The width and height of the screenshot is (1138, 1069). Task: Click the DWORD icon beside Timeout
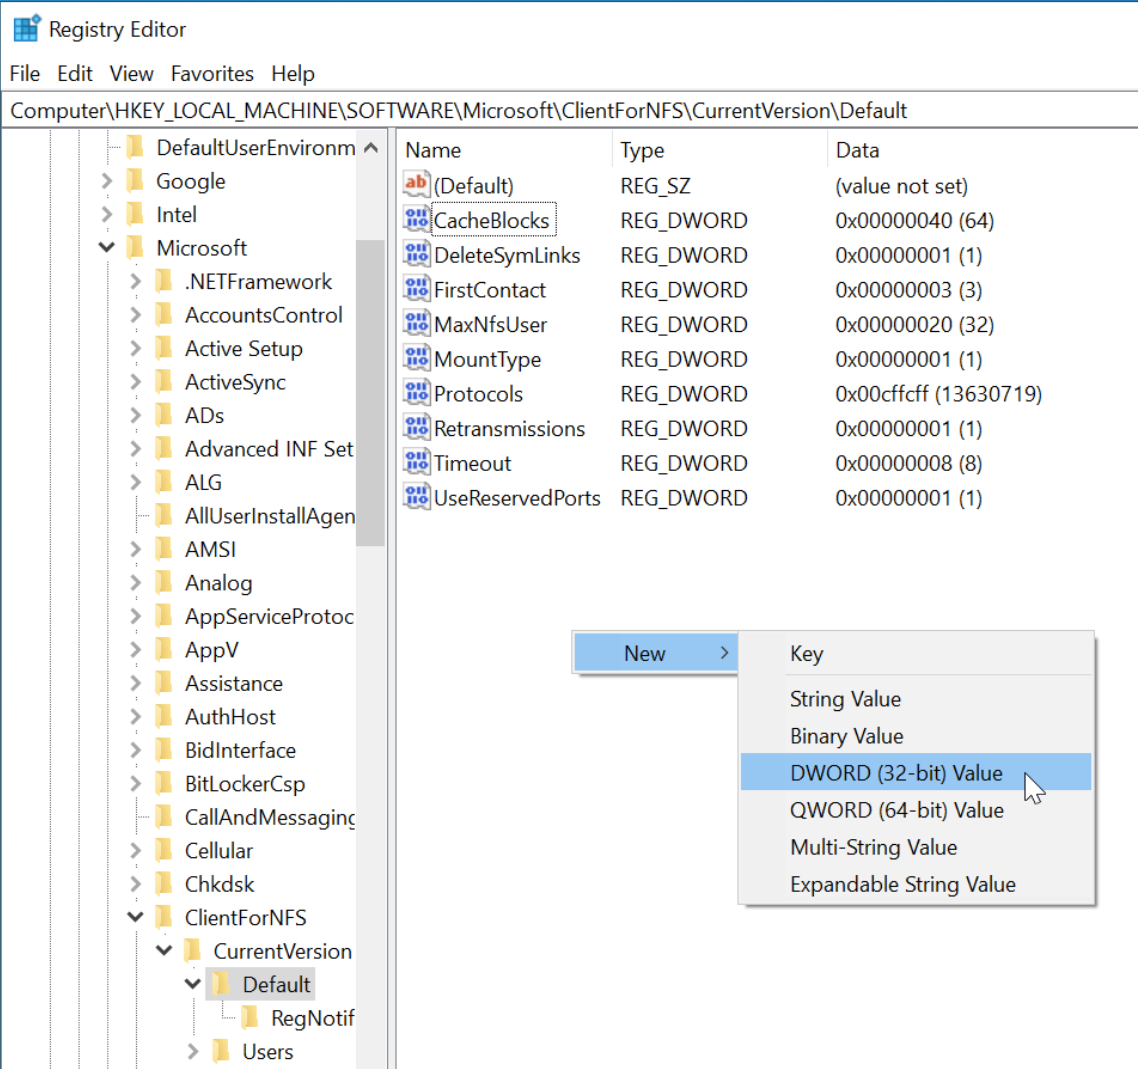pos(416,463)
